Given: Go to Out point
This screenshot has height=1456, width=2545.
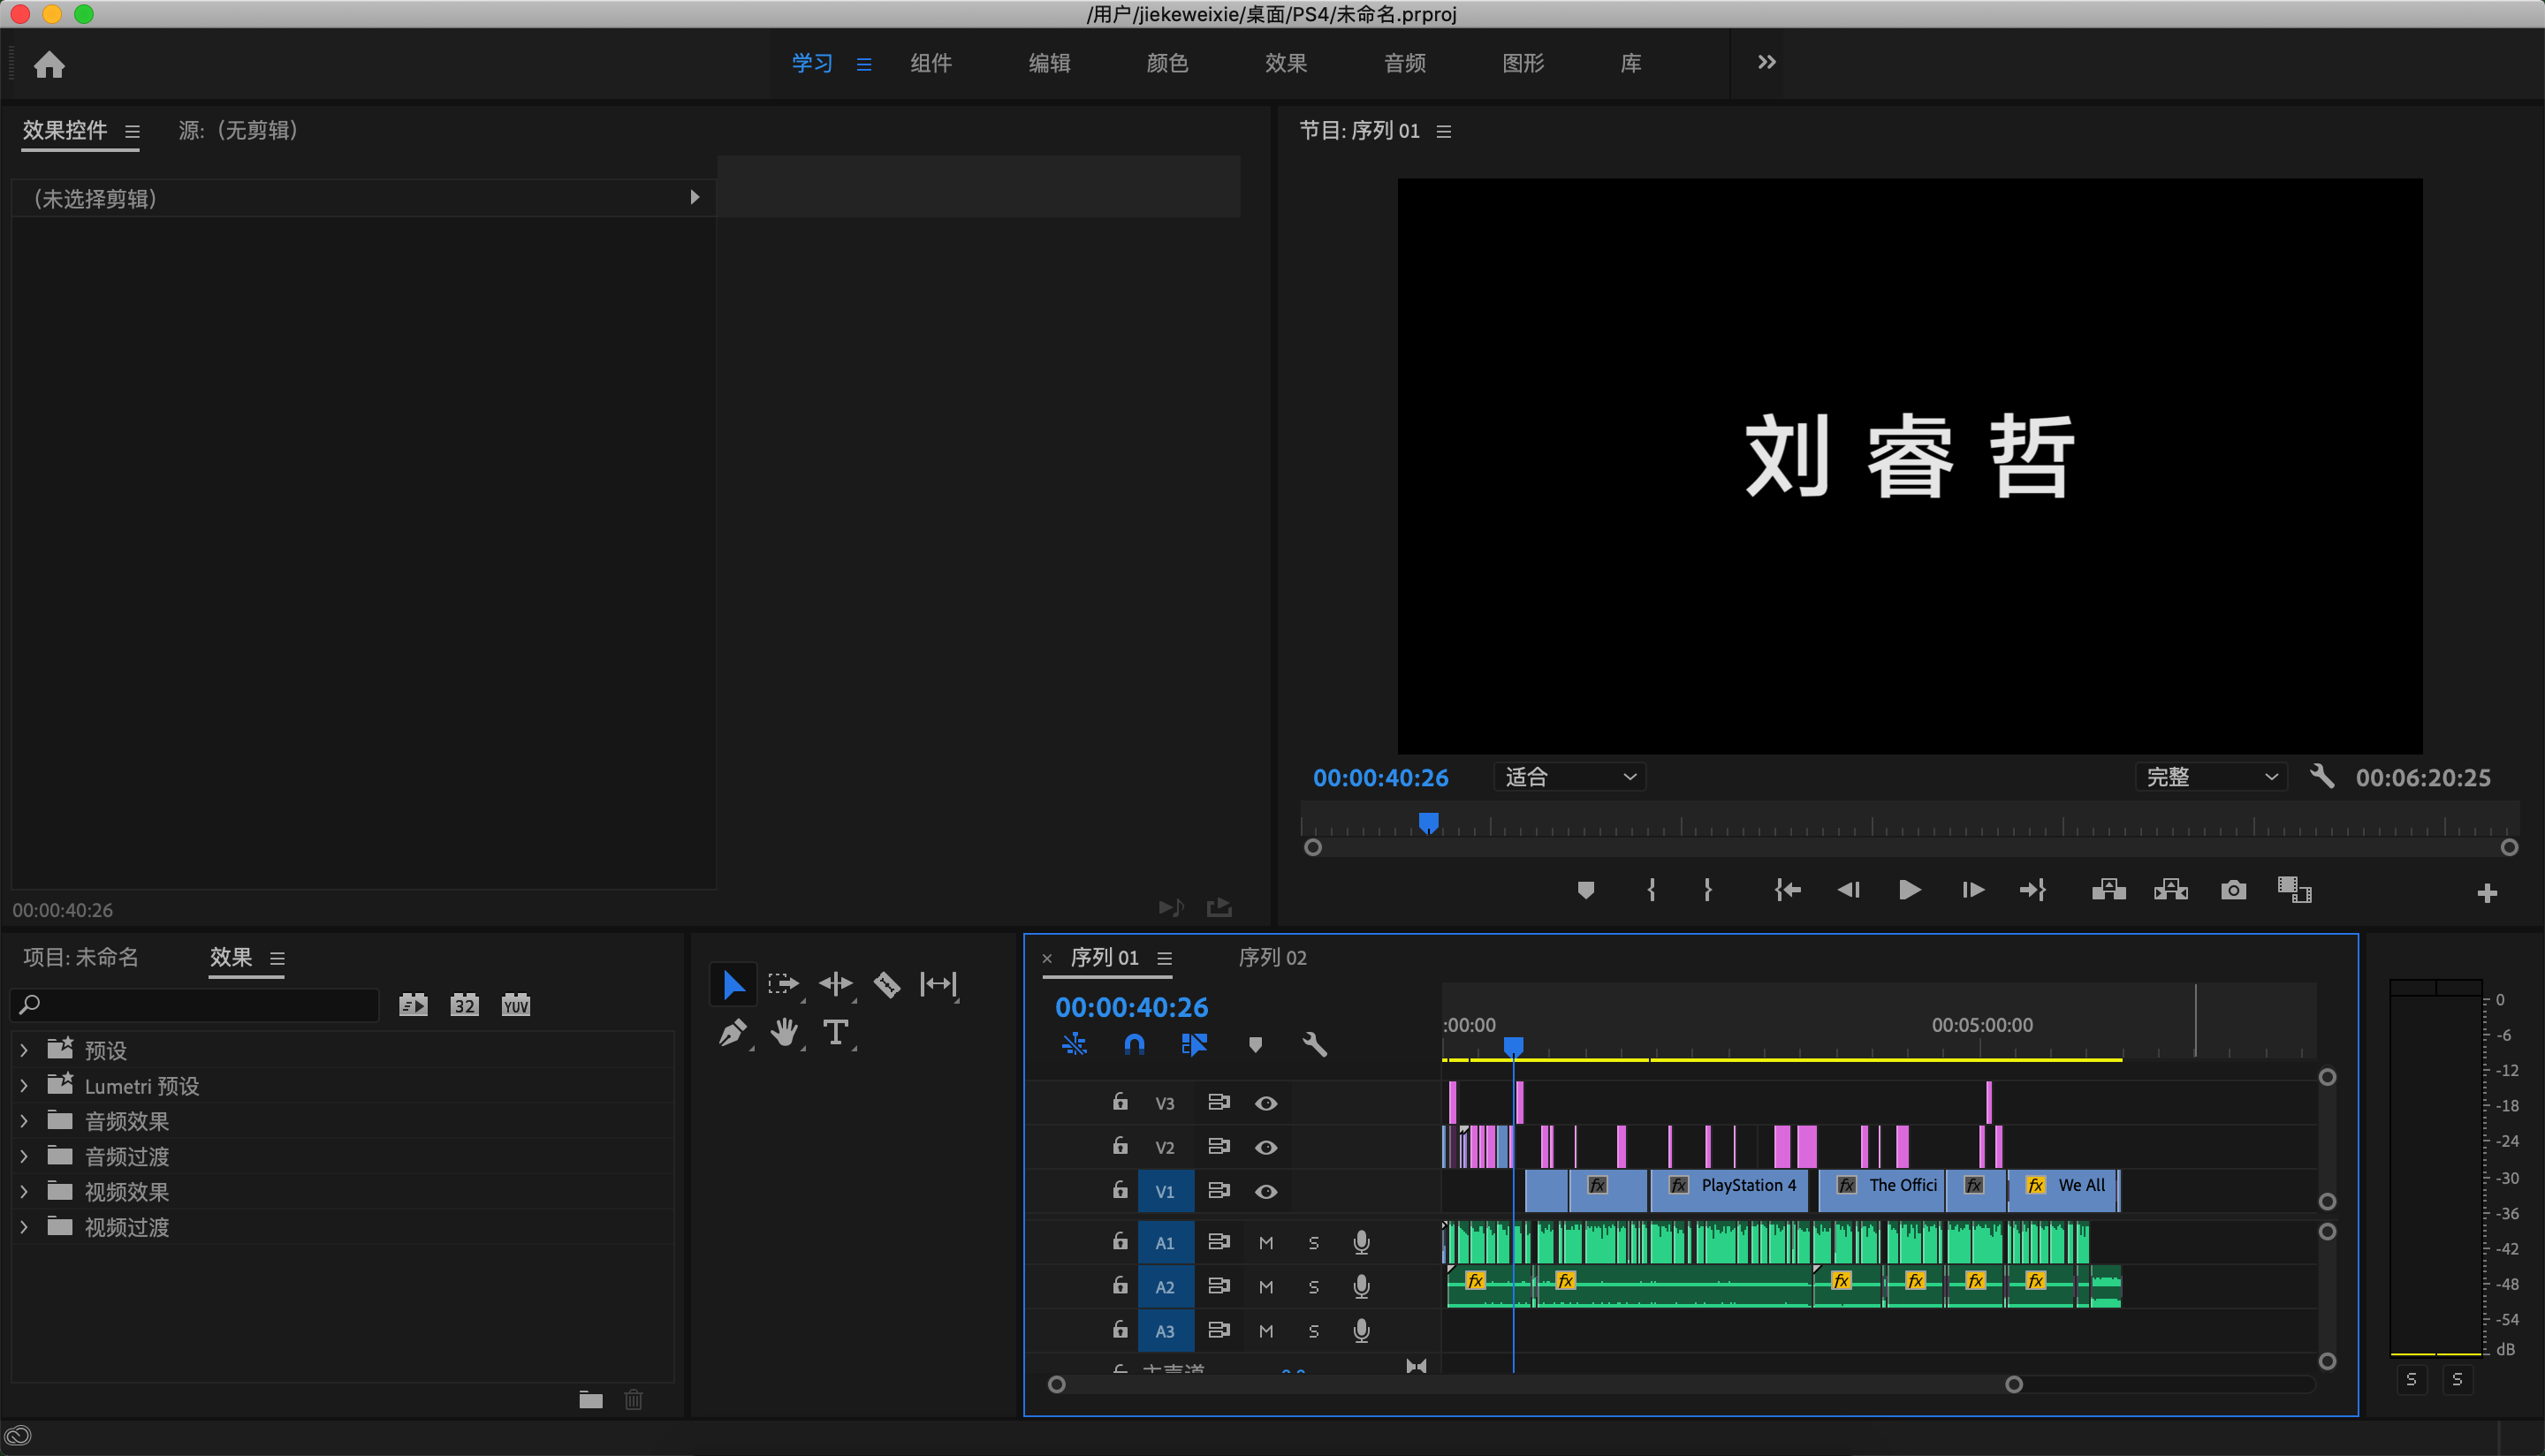Looking at the screenshot, I should pos(2033,890).
